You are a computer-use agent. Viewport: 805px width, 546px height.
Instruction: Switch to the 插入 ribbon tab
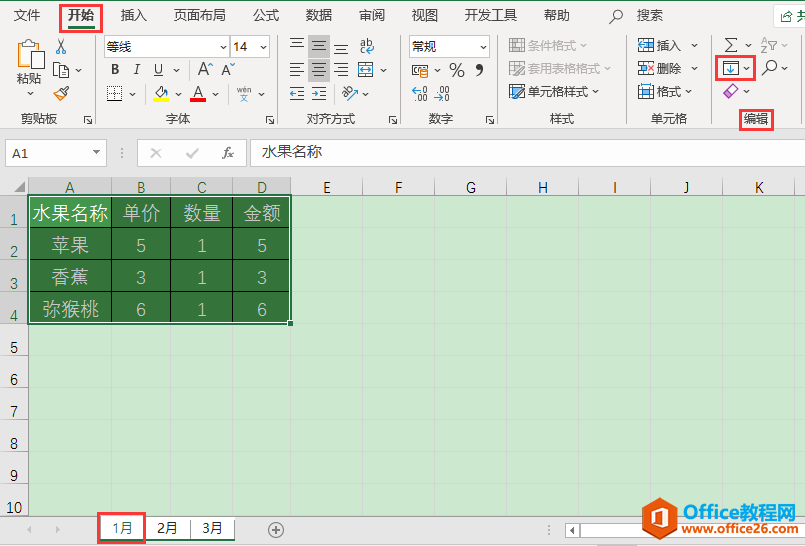[x=133, y=16]
